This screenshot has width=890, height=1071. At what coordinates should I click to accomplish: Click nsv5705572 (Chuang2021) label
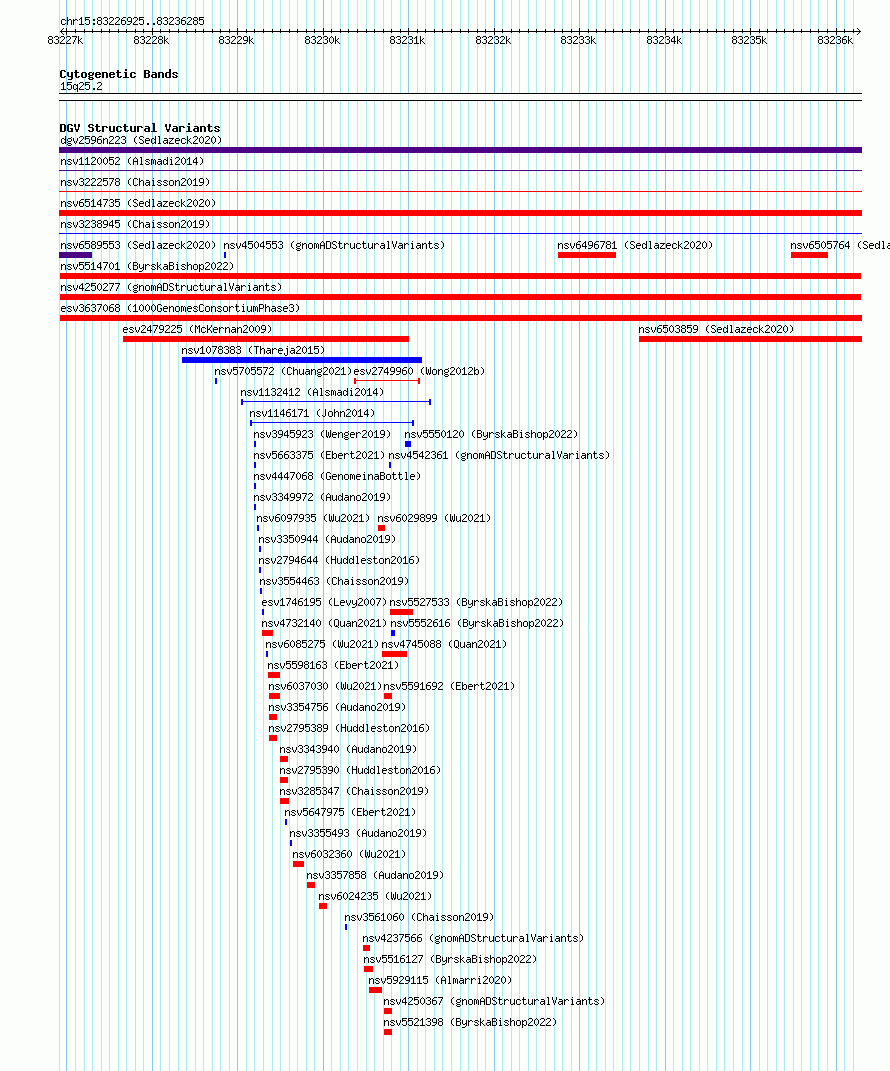(x=283, y=372)
